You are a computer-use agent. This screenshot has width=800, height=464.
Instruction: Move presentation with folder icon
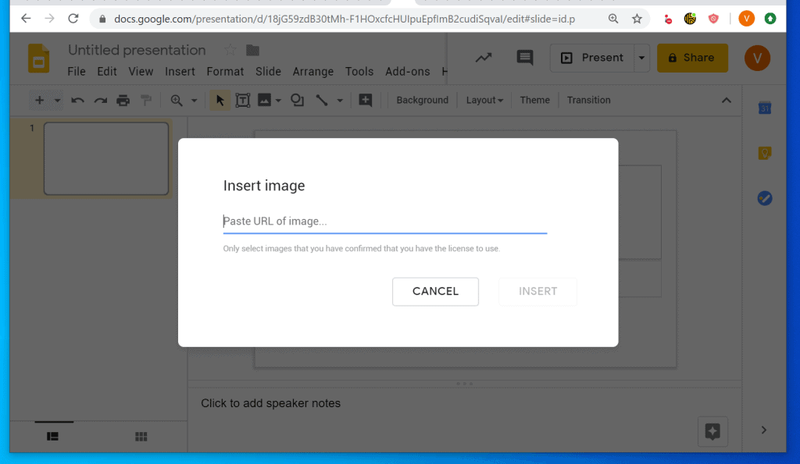253,50
